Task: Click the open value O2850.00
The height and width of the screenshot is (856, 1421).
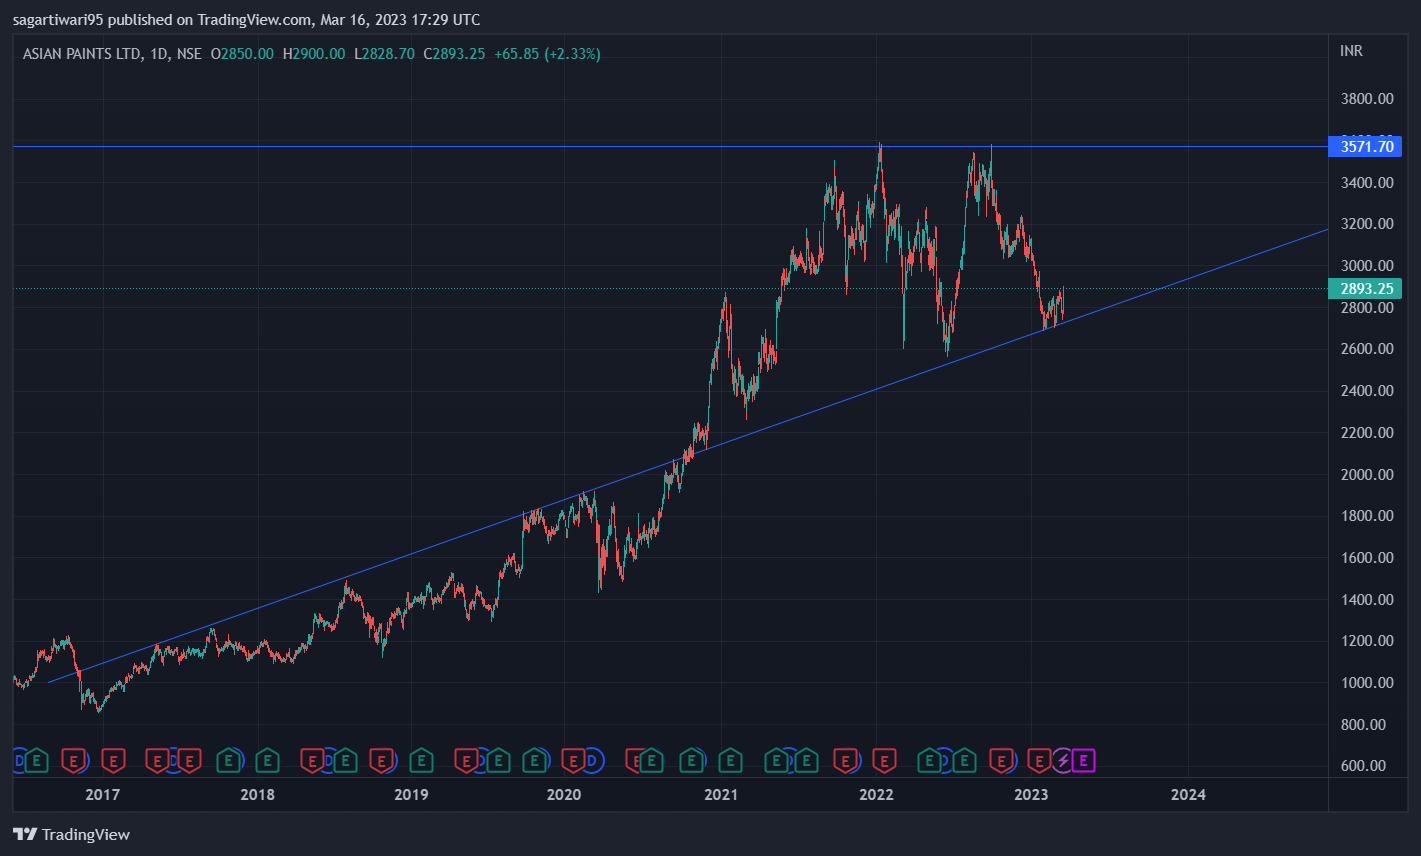Action: click(241, 54)
